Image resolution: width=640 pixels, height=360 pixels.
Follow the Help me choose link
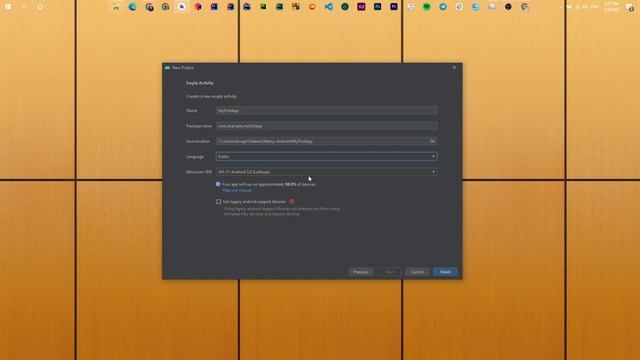click(237, 190)
